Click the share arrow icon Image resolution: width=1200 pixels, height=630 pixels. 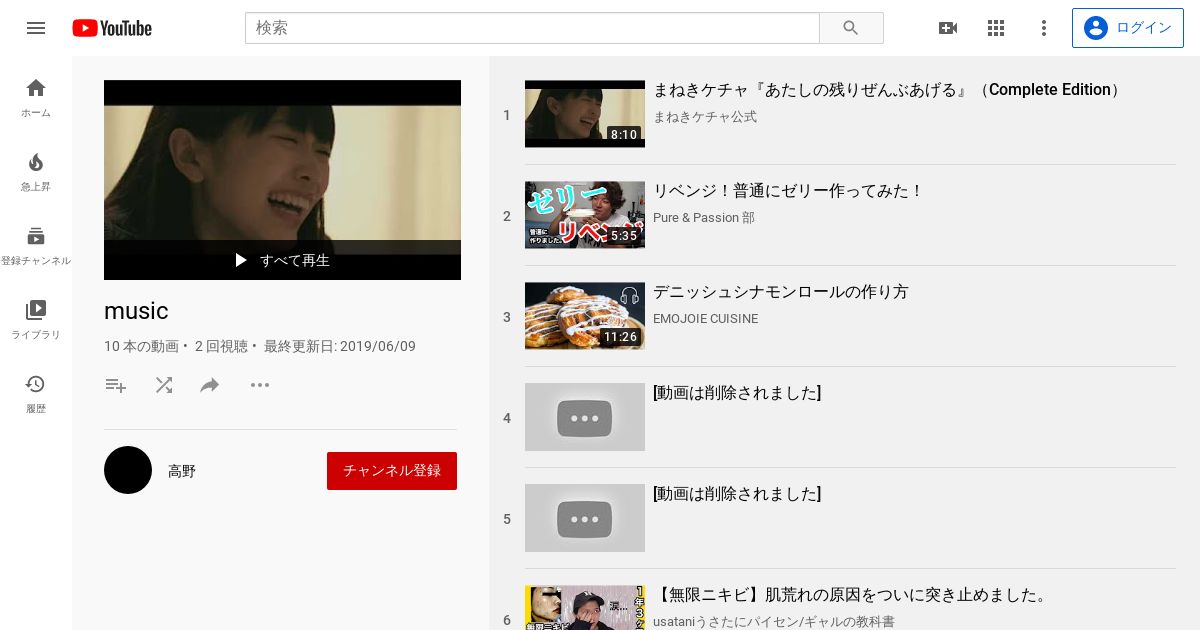pos(210,385)
